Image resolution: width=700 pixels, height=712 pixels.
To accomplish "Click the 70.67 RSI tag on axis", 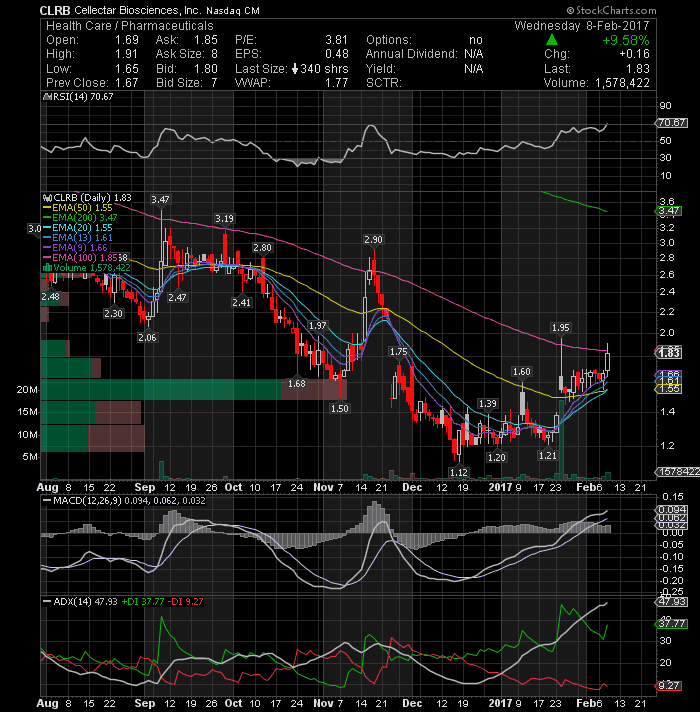I will tap(672, 123).
